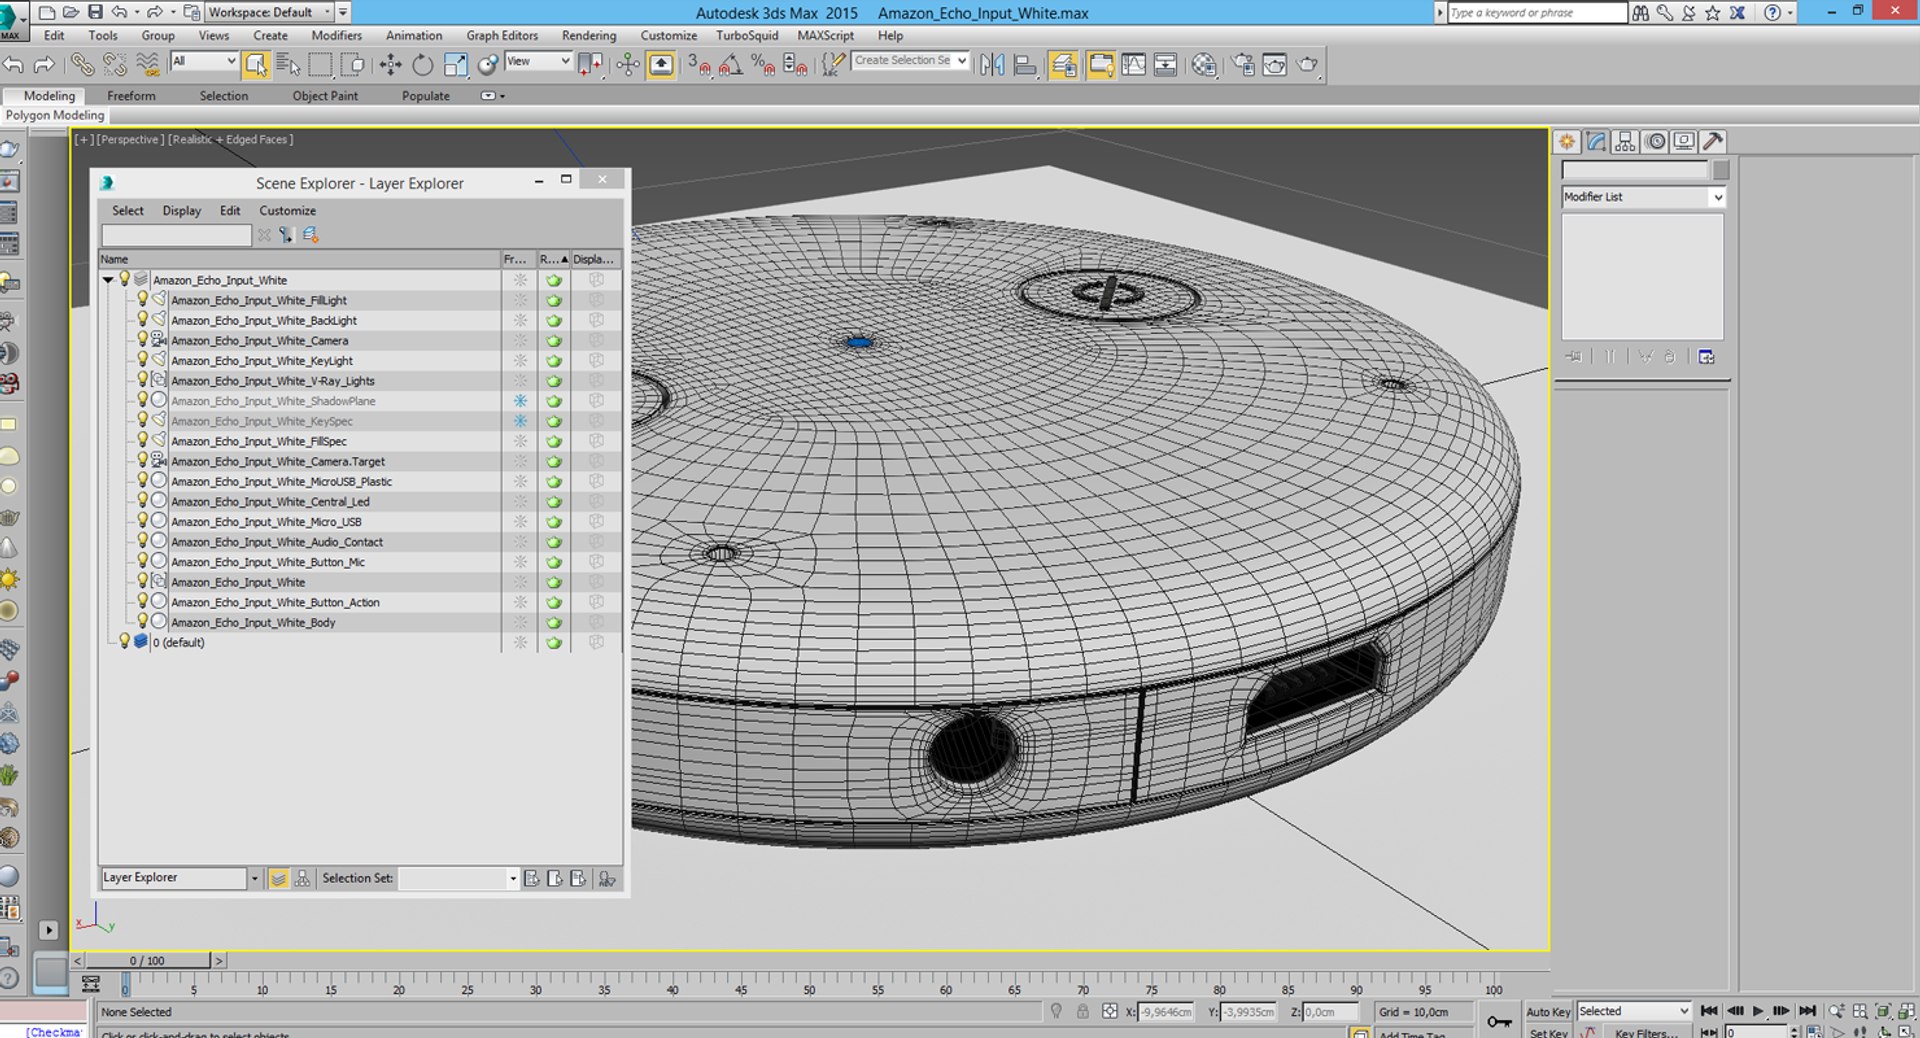Open the Motion command panel tab

(x=1655, y=141)
